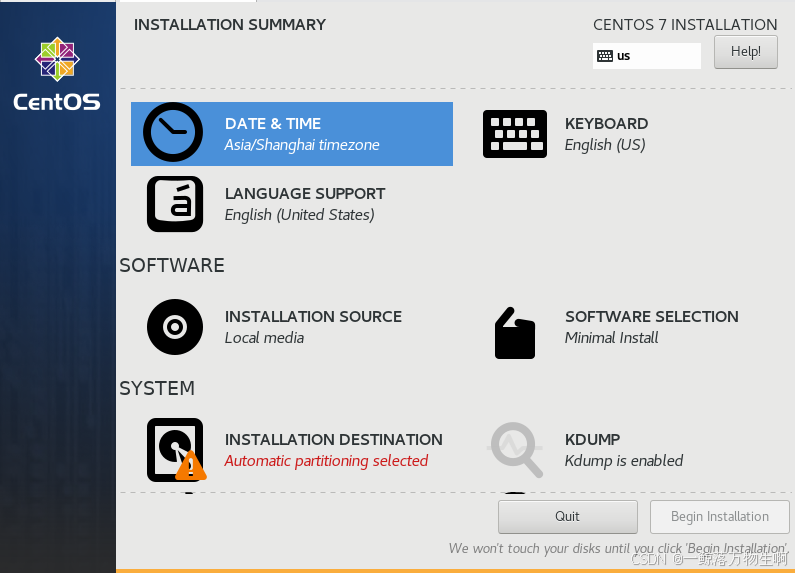Click 'Asia/Shanghai timezone' text
The width and height of the screenshot is (795, 573).
[302, 145]
